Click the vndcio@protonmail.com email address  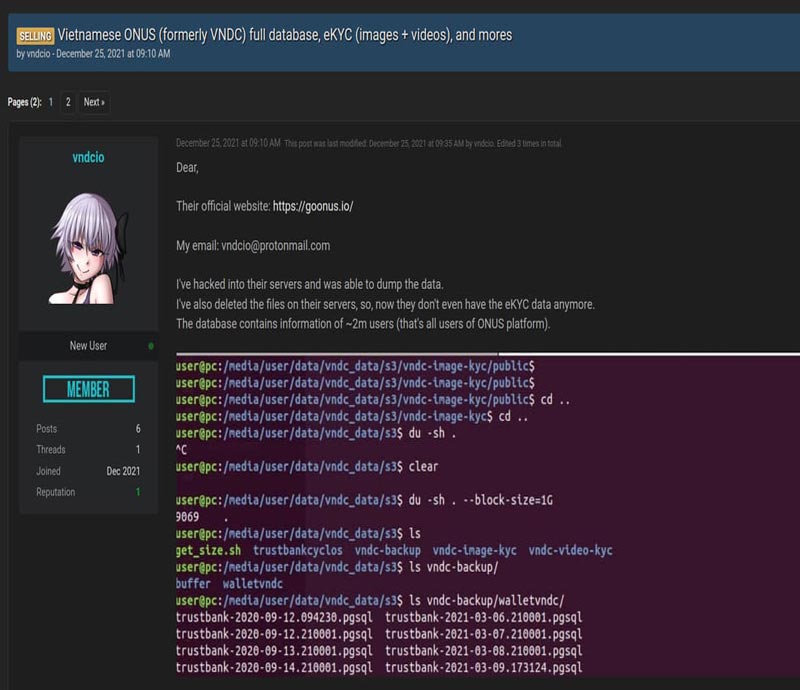pyautogui.click(x=276, y=245)
